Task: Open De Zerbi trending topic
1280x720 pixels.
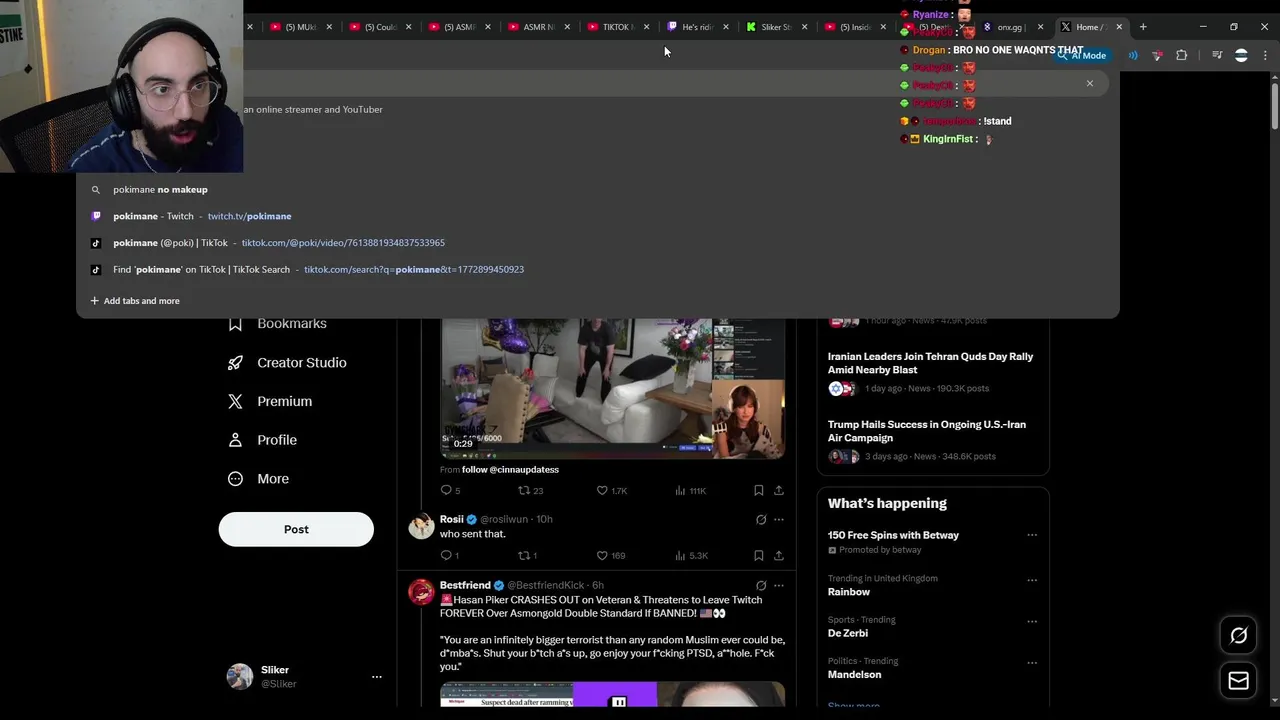Action: click(x=848, y=633)
